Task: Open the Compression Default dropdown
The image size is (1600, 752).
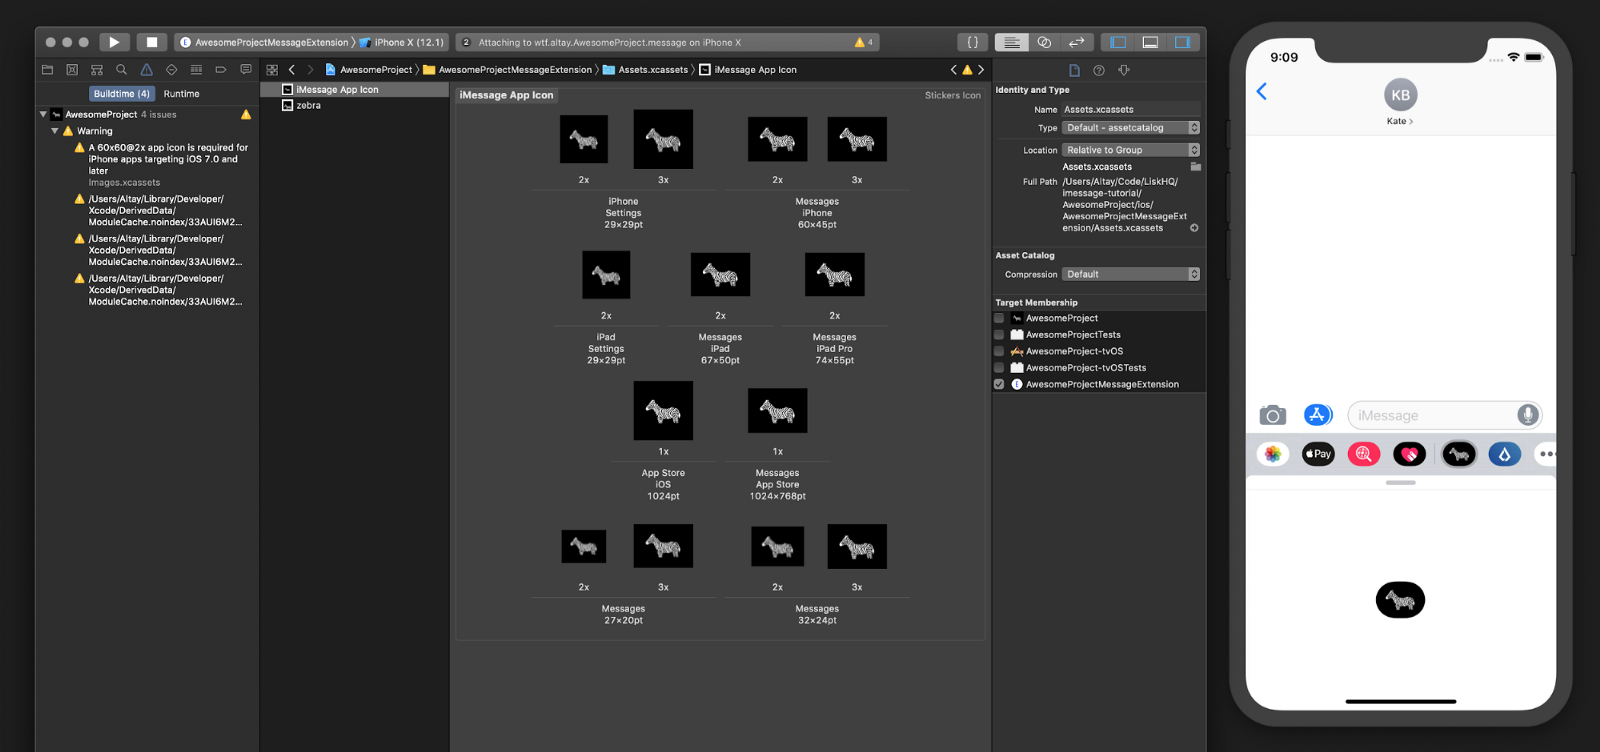Action: click(1131, 274)
